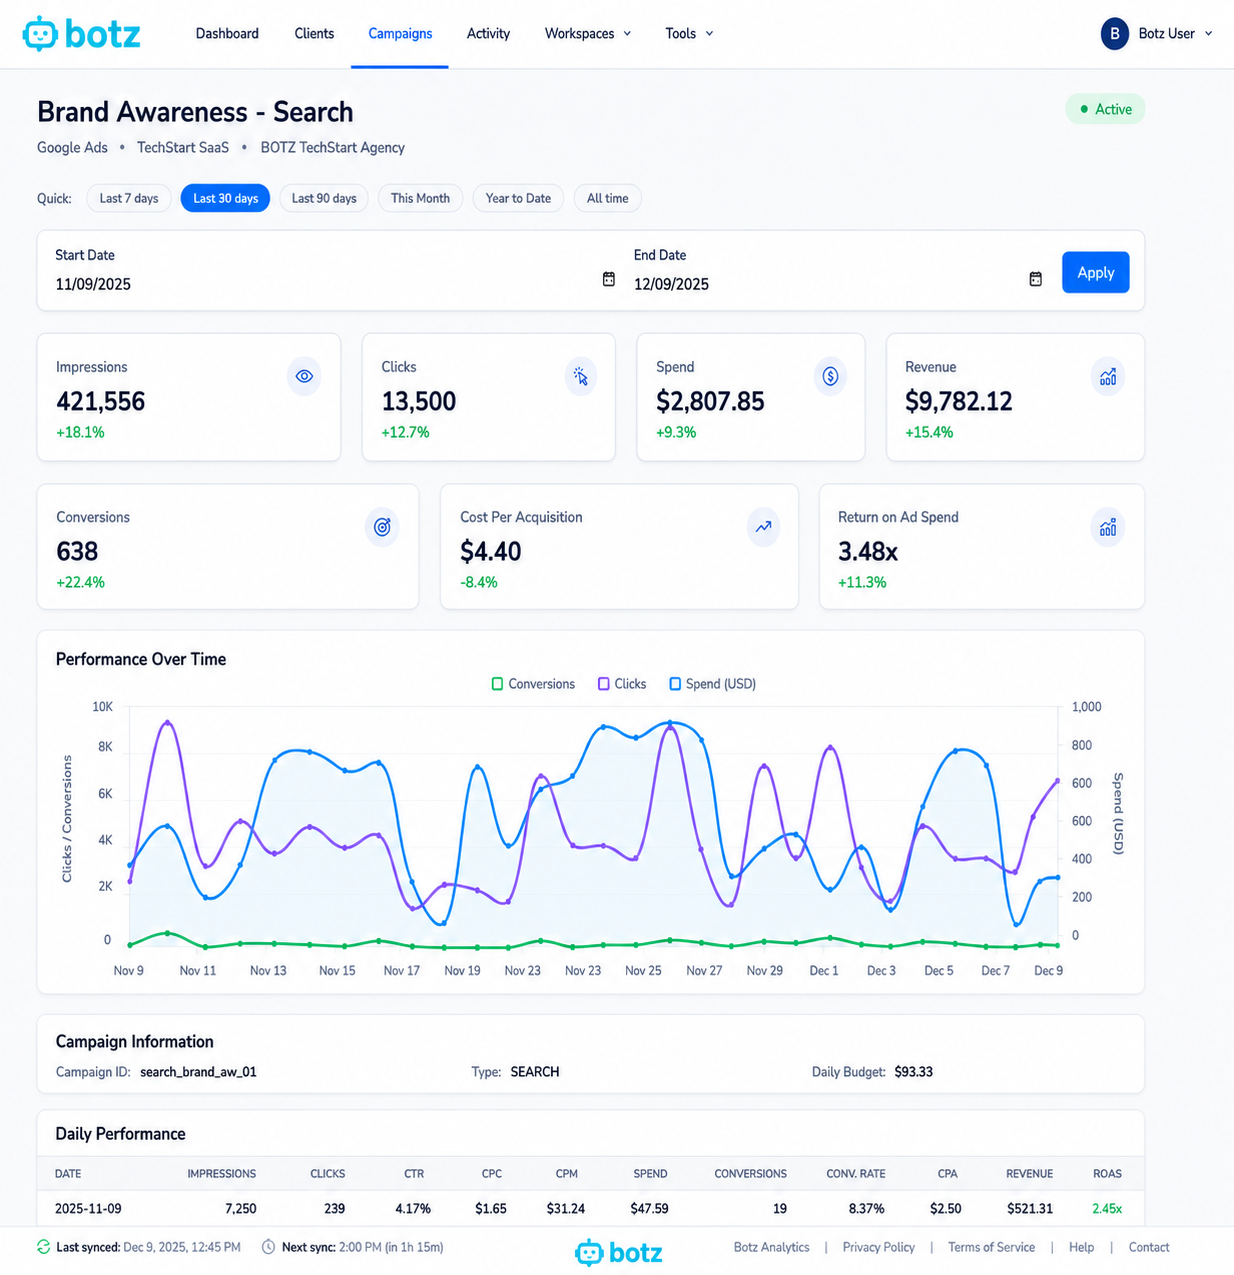Click the Botz User avatar circle
Image resolution: width=1234 pixels, height=1275 pixels.
tap(1115, 33)
